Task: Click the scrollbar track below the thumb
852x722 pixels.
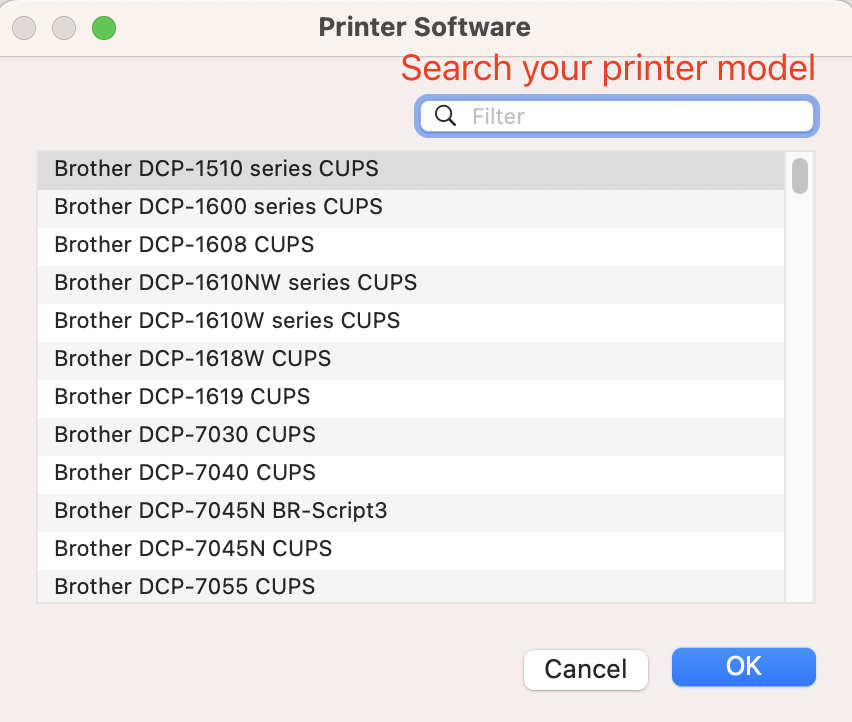Action: [799, 400]
